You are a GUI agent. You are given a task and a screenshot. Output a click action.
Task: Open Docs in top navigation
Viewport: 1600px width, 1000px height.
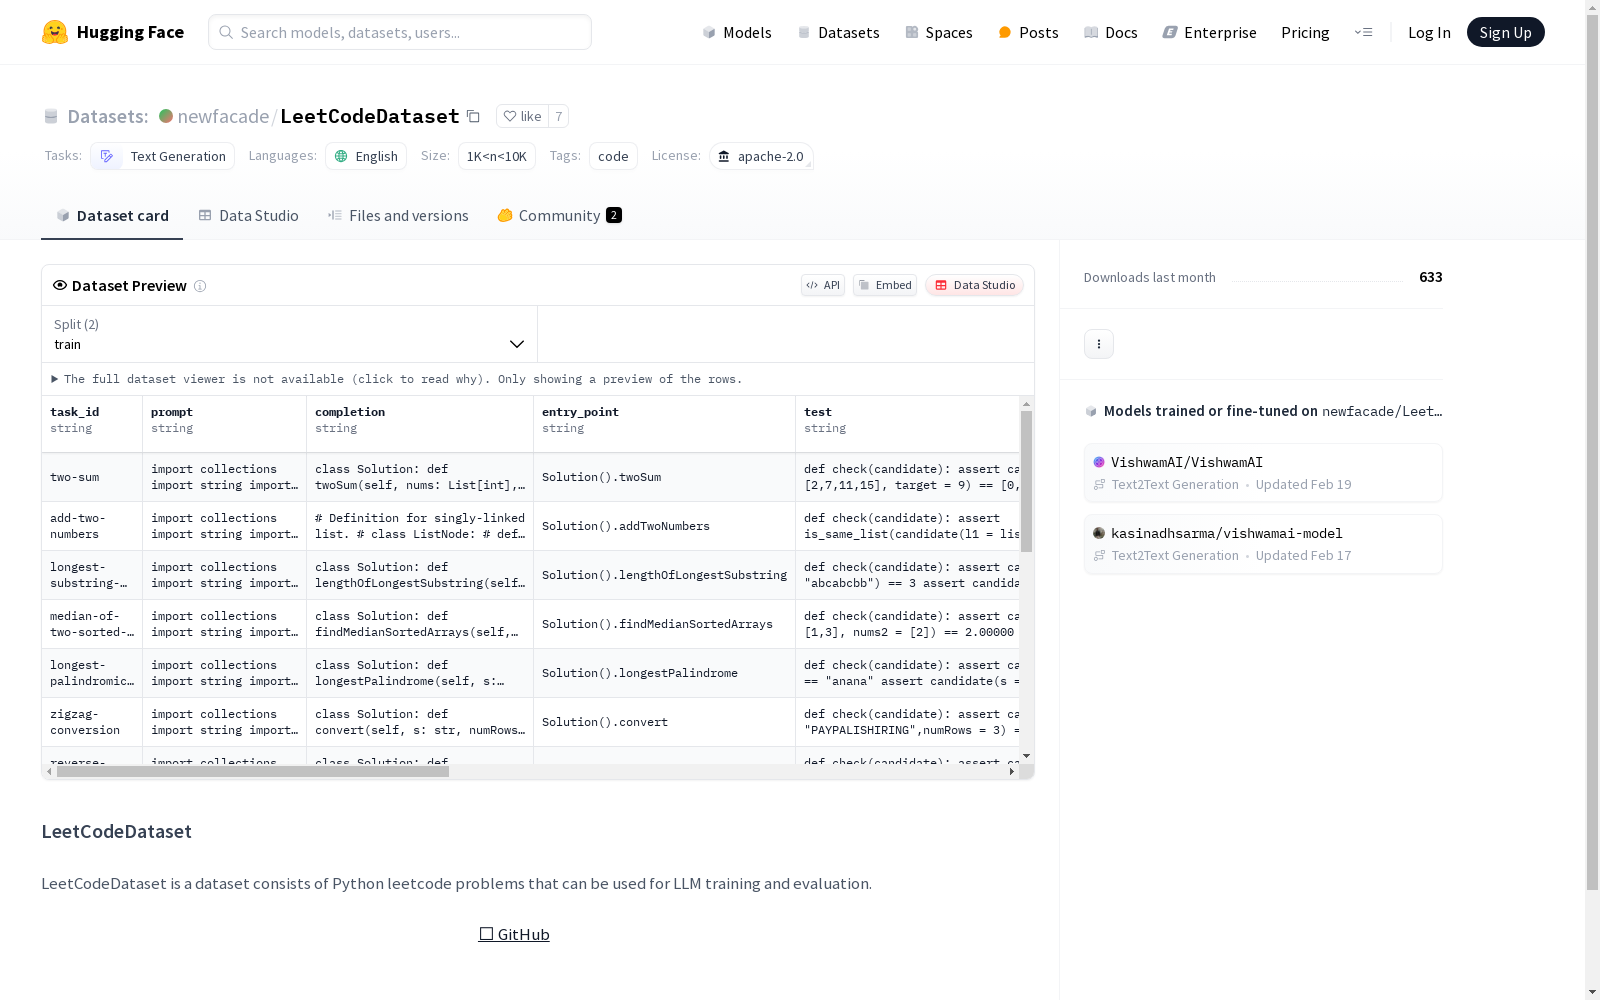(x=1111, y=32)
